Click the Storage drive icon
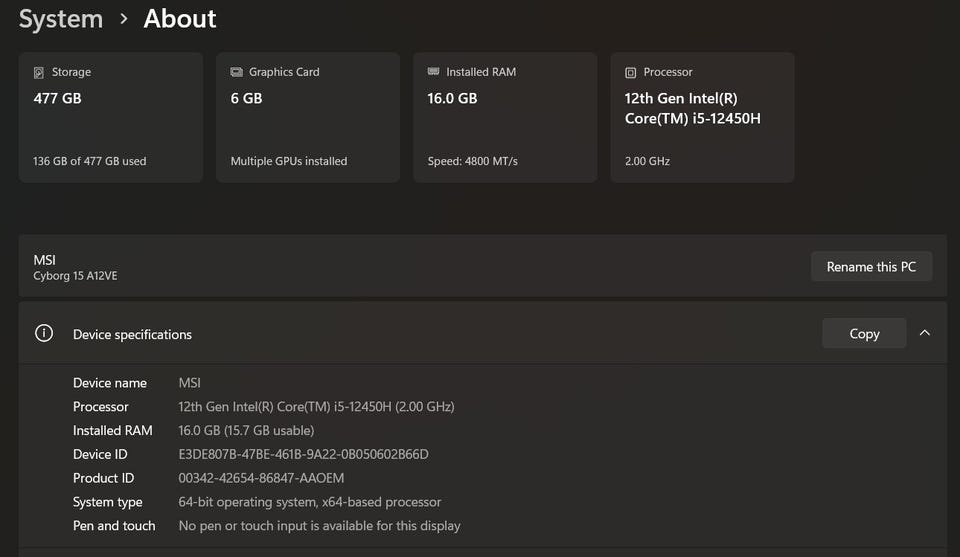Image resolution: width=960 pixels, height=557 pixels. (x=39, y=73)
